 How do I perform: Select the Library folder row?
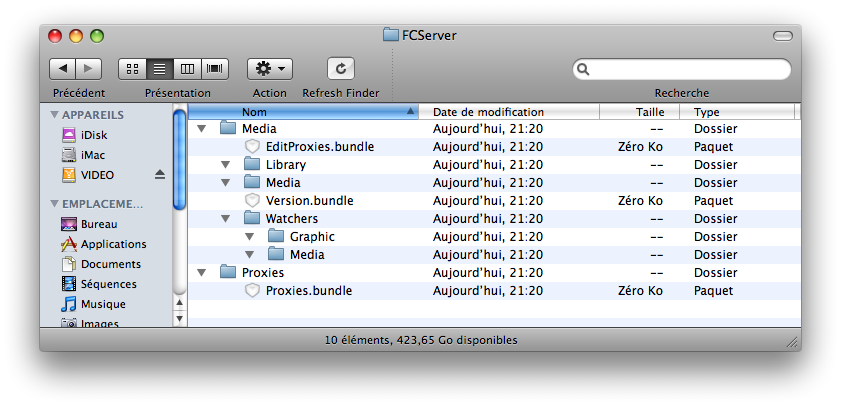(495, 165)
